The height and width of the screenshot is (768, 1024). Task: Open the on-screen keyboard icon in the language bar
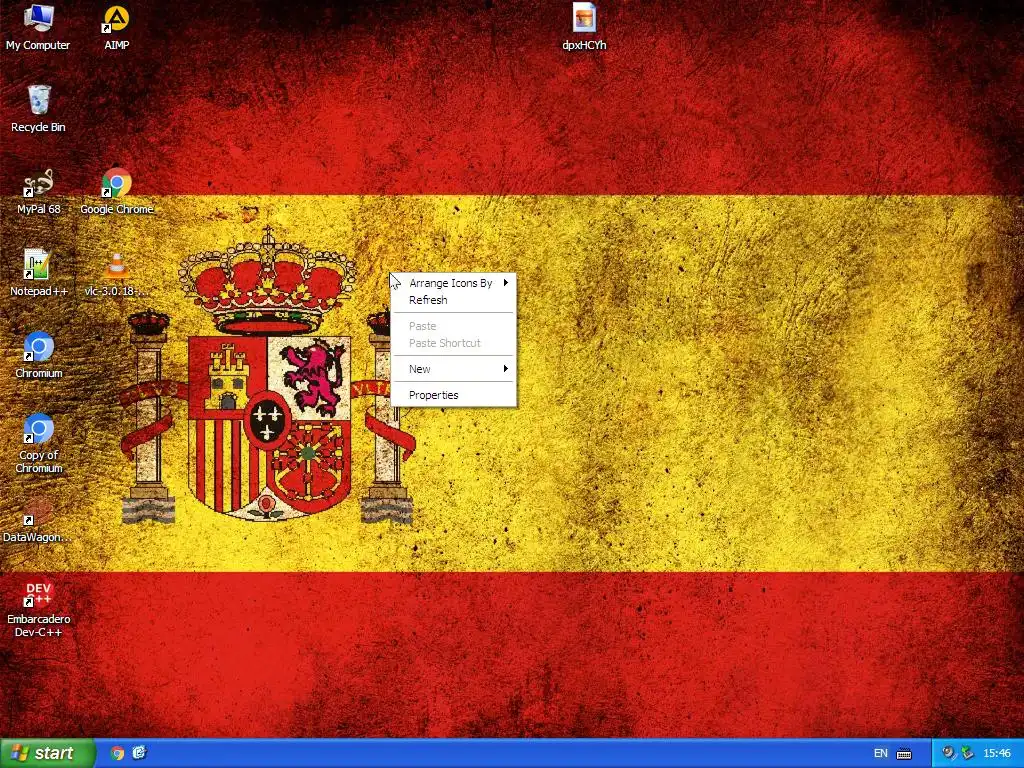point(904,754)
